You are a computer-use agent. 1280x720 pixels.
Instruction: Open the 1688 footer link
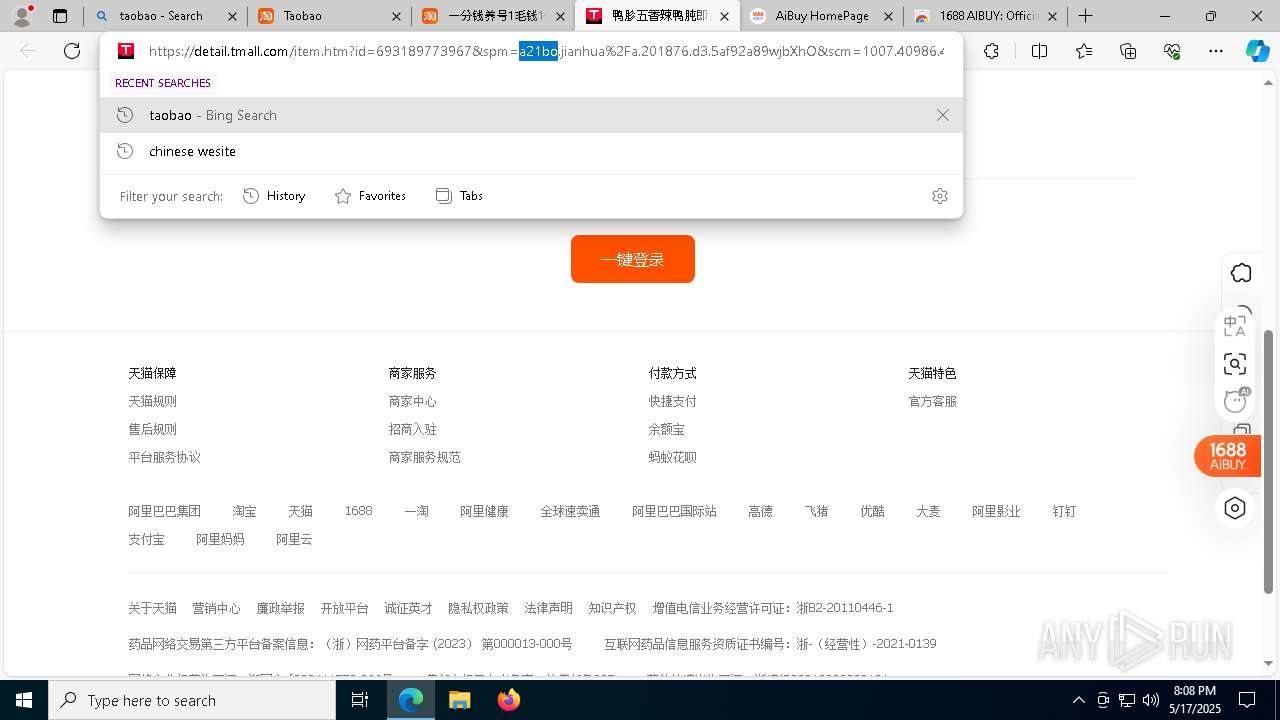[x=358, y=511]
